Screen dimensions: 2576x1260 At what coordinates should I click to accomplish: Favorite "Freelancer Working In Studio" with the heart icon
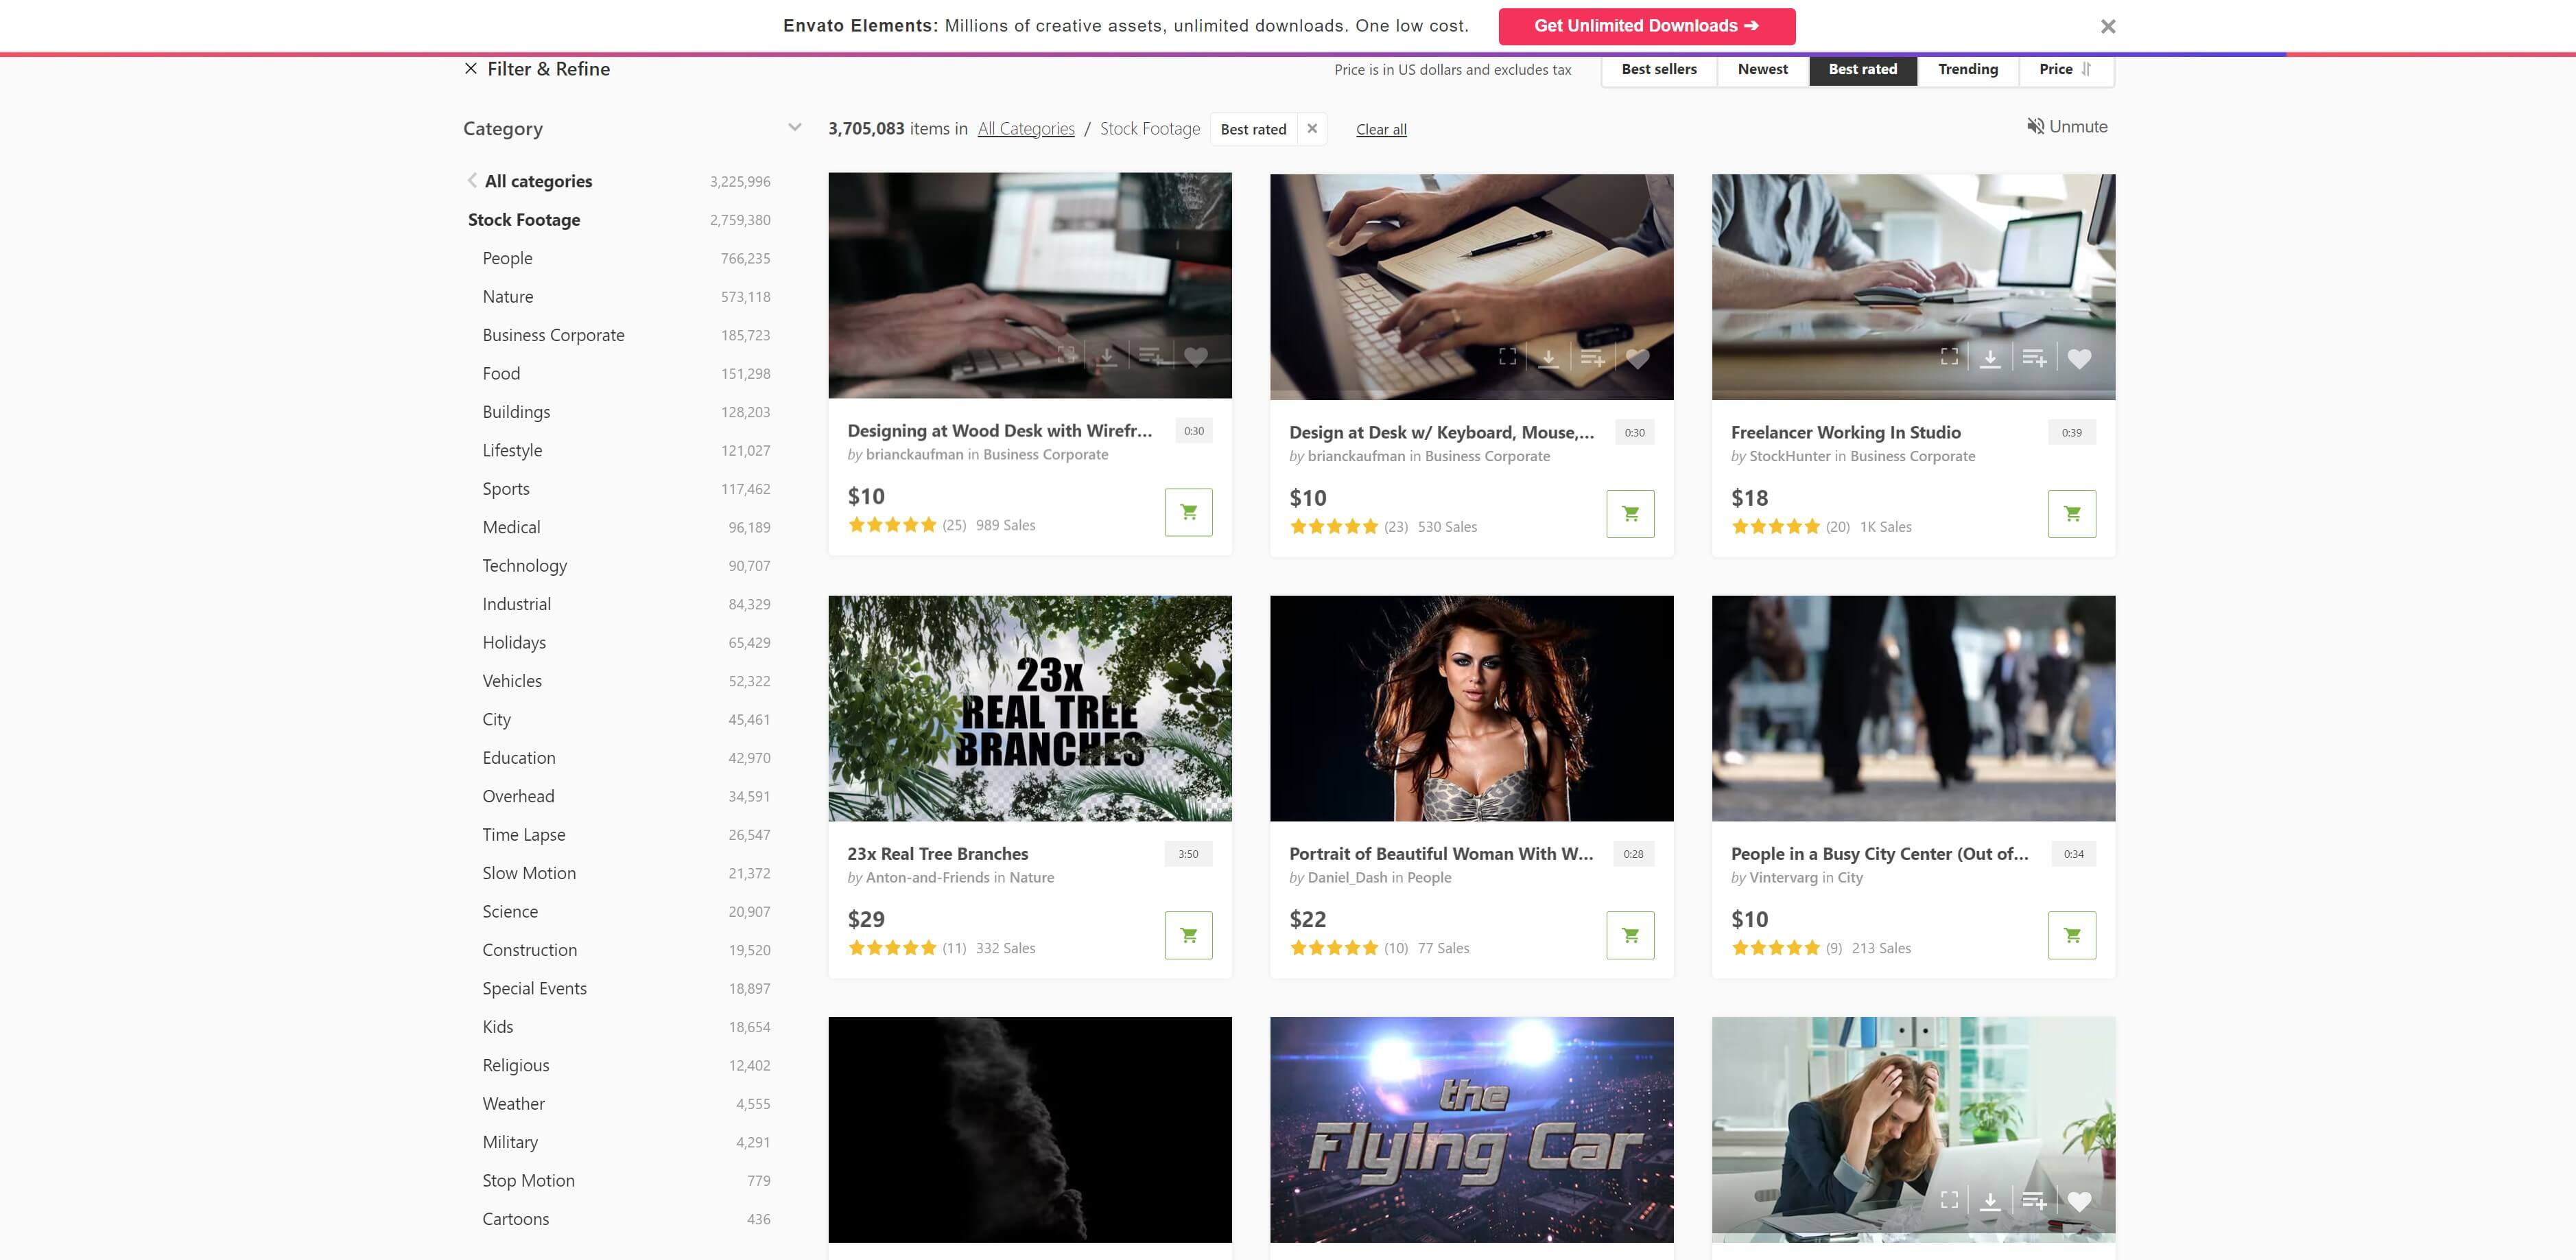(x=2081, y=357)
